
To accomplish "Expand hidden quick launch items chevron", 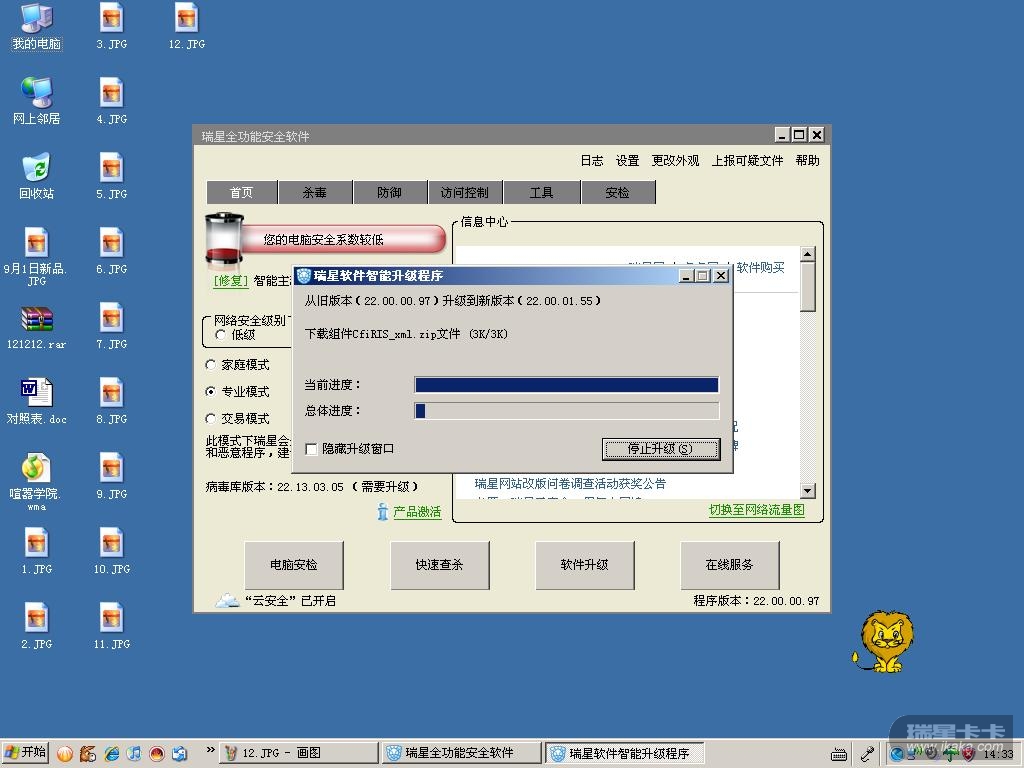I will point(210,750).
